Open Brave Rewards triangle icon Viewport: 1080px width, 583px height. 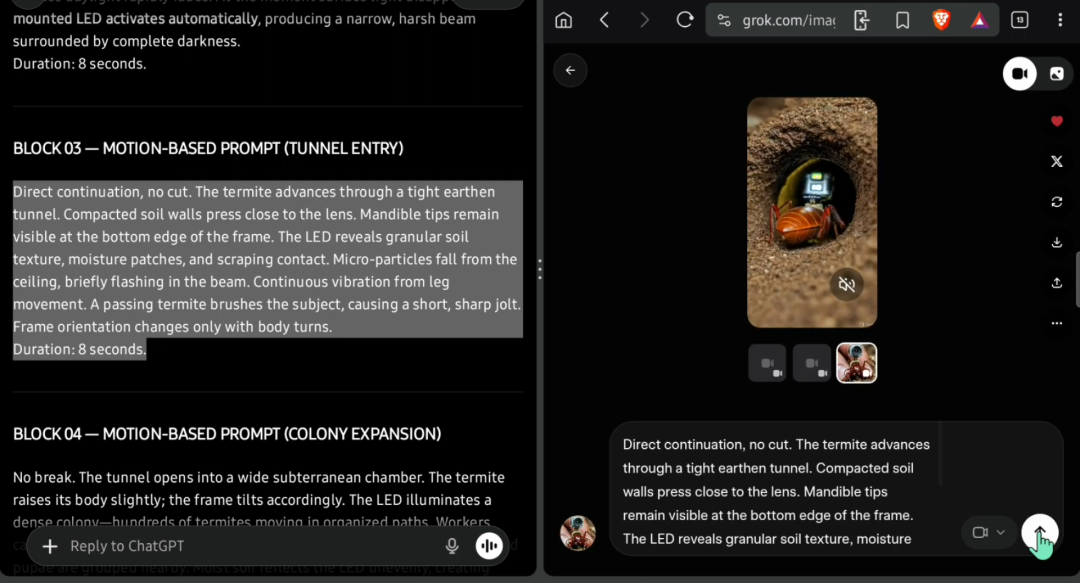tap(979, 21)
